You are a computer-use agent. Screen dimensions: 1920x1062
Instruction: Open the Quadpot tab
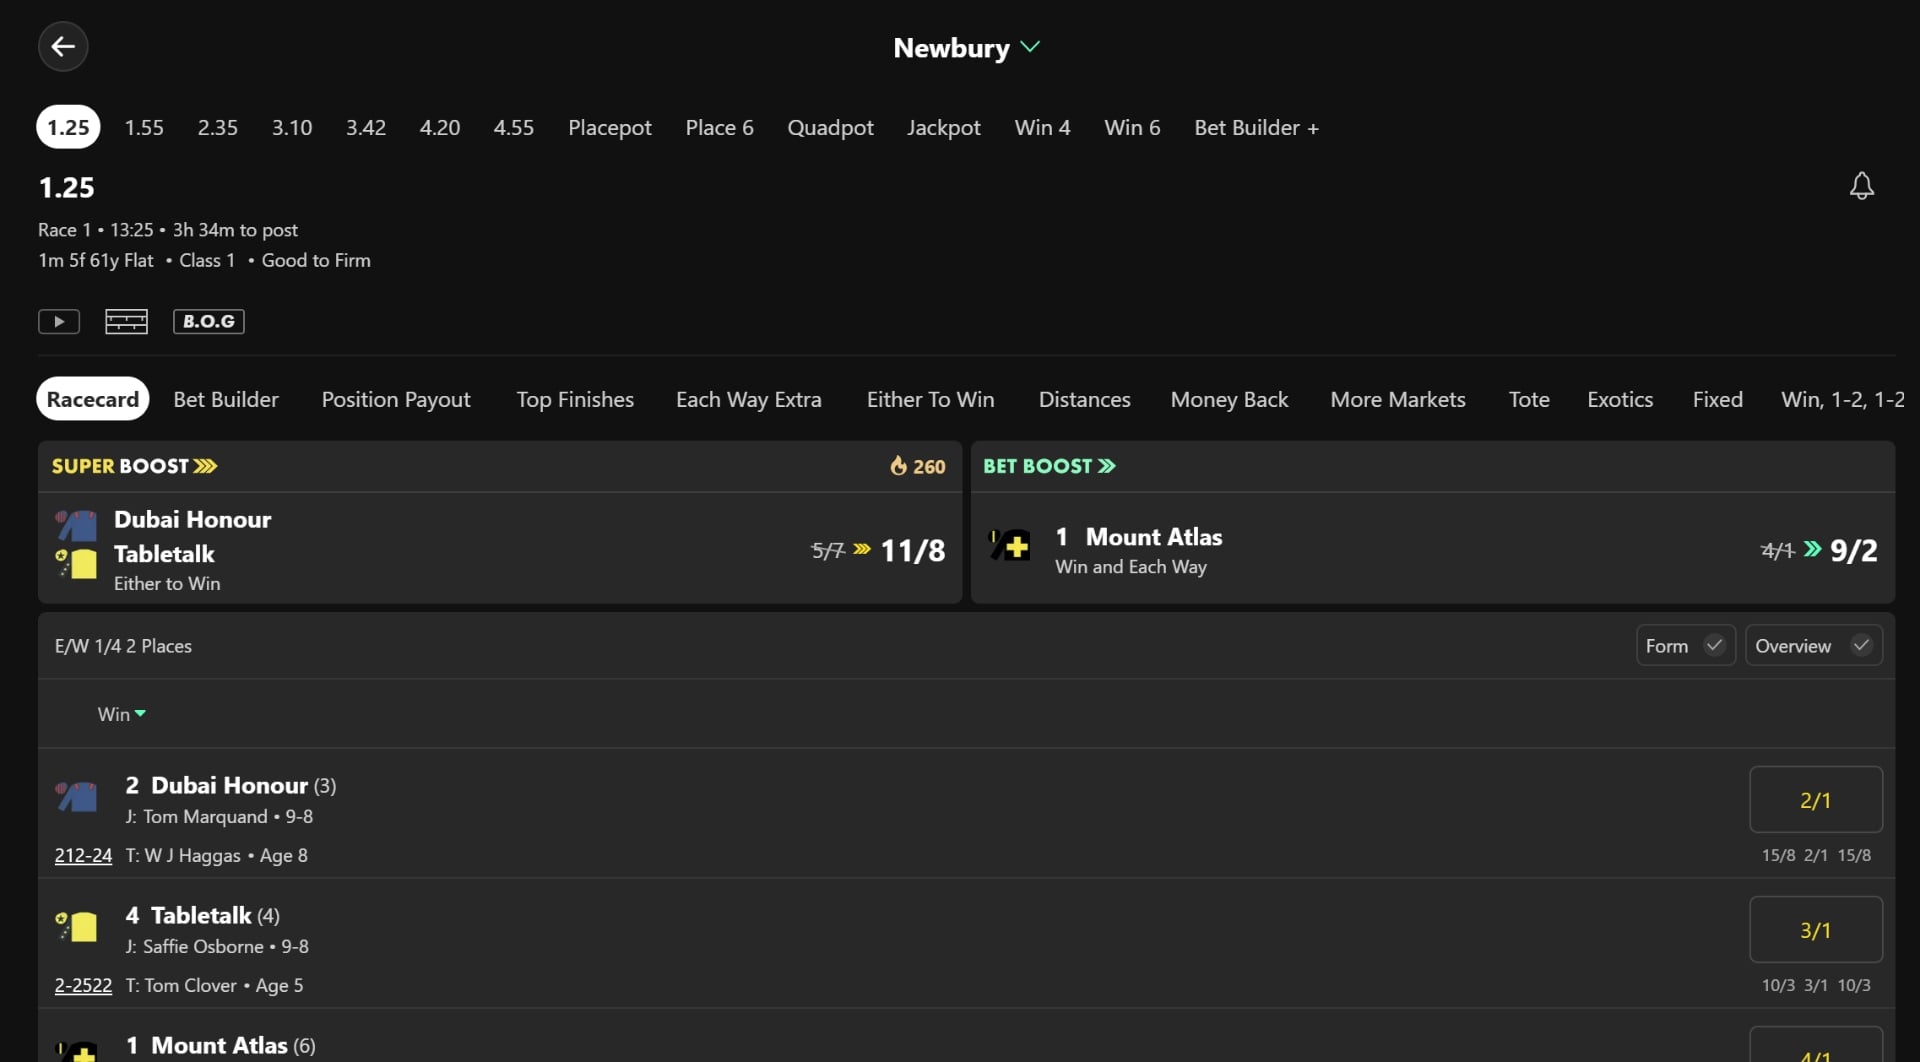point(830,127)
